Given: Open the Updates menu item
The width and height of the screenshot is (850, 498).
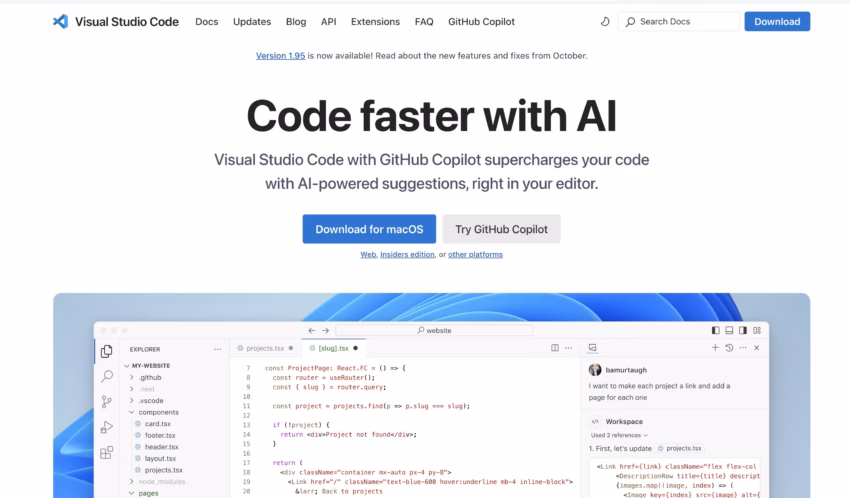Looking at the screenshot, I should (252, 22).
